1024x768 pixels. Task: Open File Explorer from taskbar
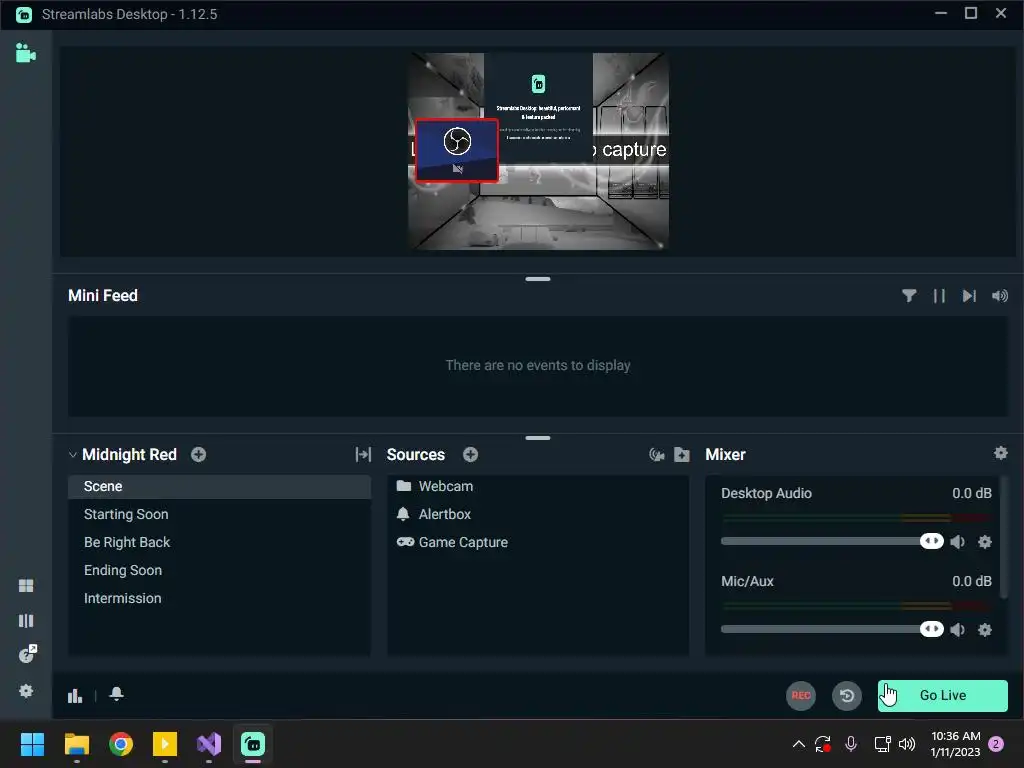pyautogui.click(x=76, y=744)
